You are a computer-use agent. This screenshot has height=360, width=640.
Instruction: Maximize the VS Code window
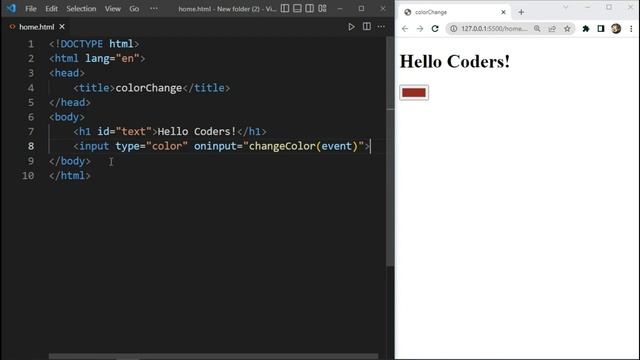coord(361,9)
